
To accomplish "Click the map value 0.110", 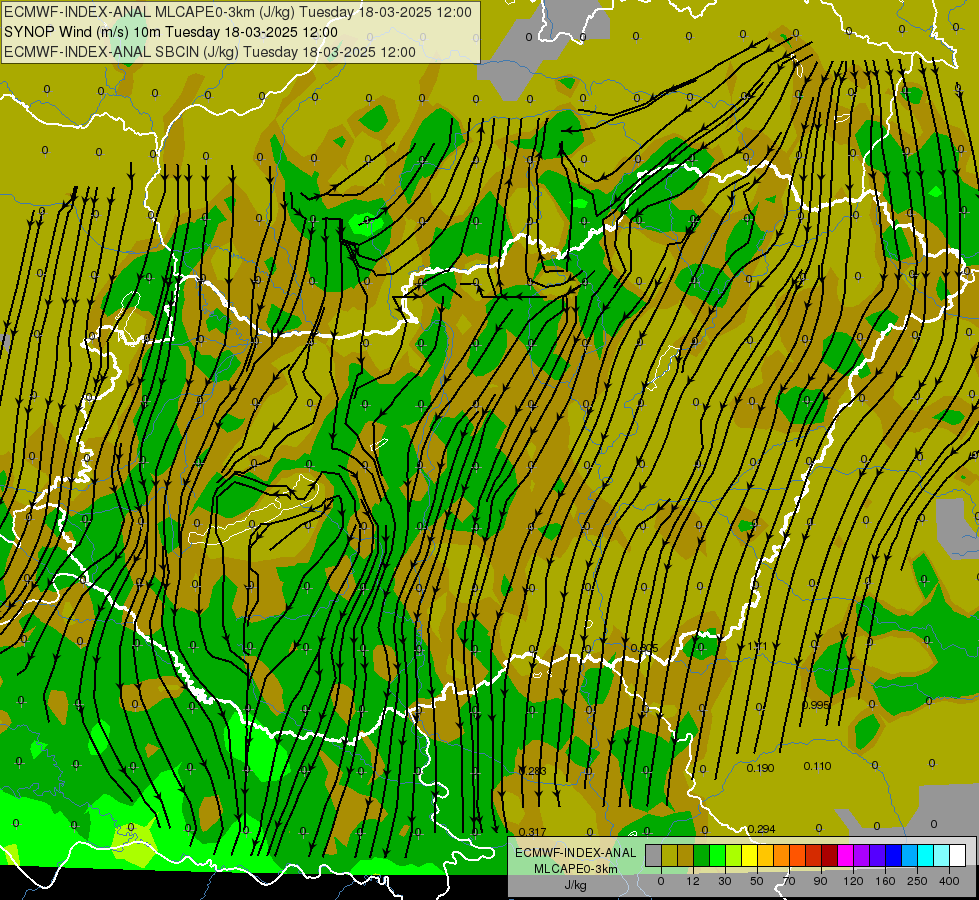I will [x=817, y=766].
